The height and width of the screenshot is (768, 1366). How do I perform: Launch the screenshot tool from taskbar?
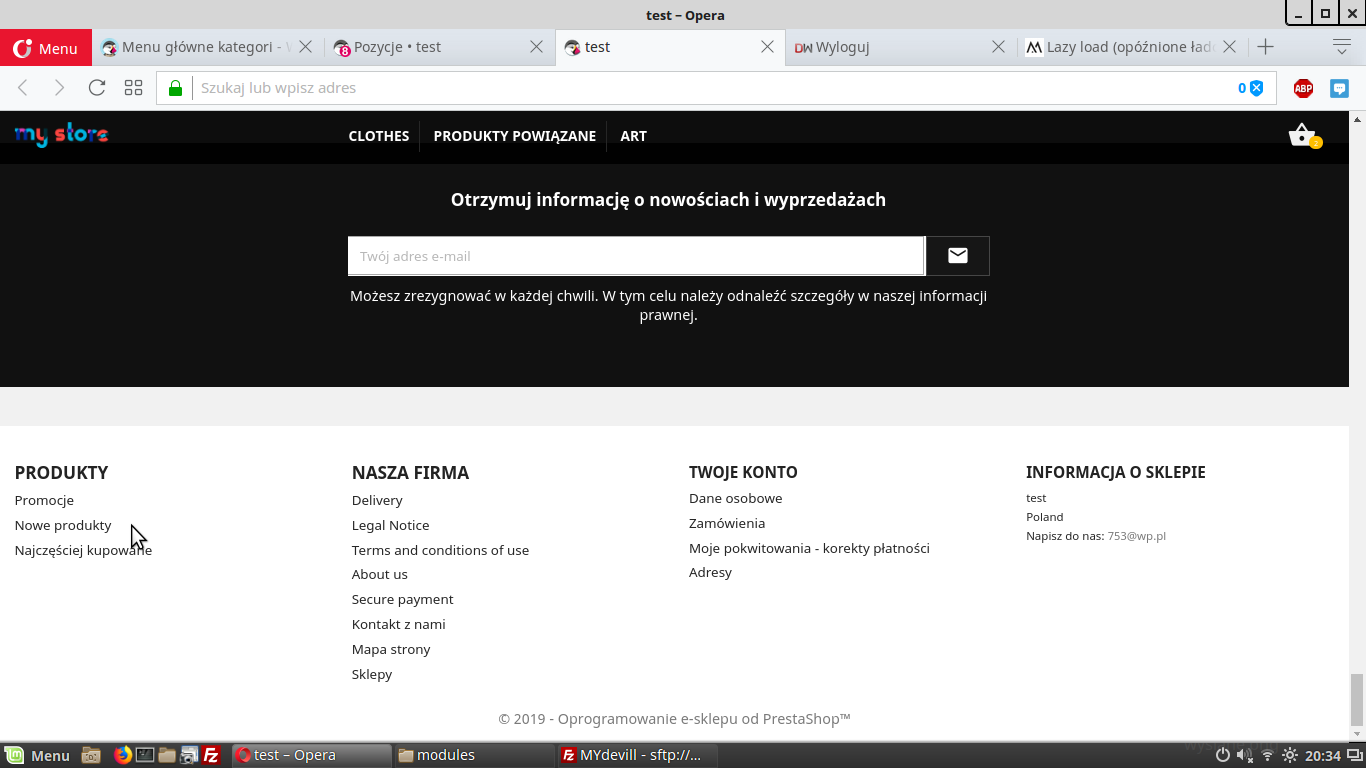pos(189,755)
